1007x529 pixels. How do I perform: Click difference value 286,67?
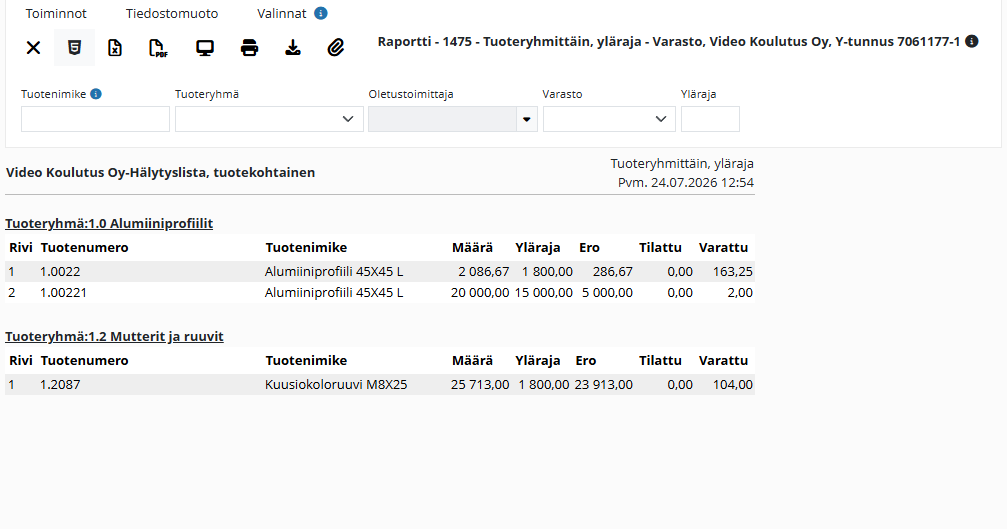click(x=613, y=272)
